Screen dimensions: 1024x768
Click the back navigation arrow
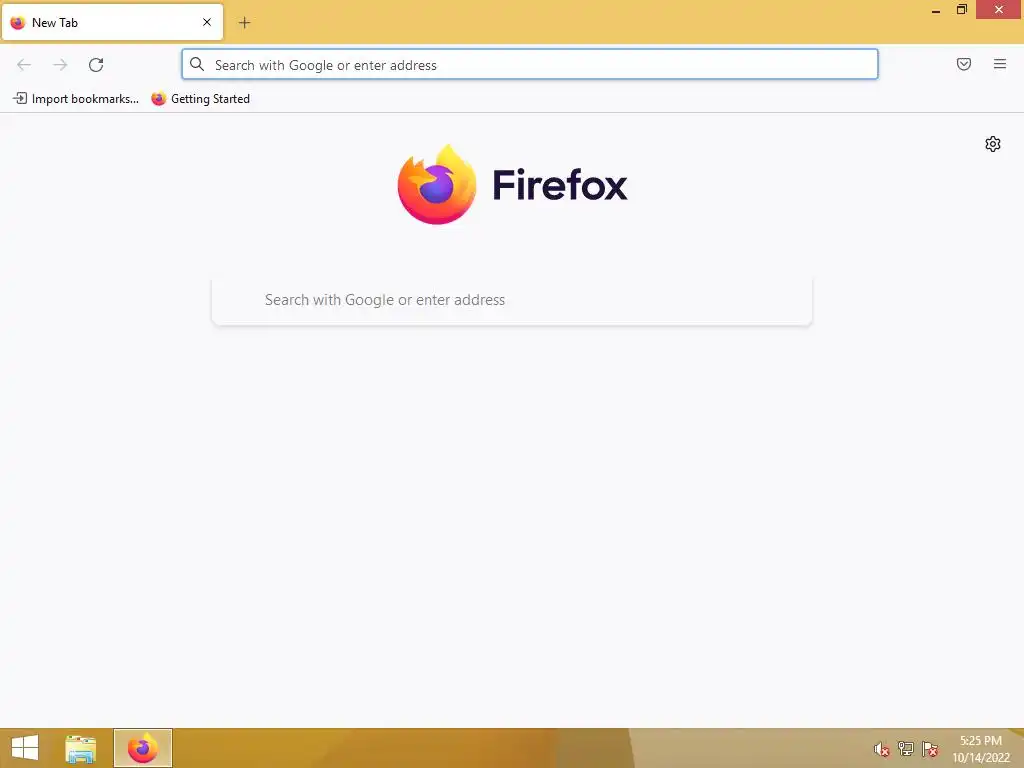pos(24,65)
